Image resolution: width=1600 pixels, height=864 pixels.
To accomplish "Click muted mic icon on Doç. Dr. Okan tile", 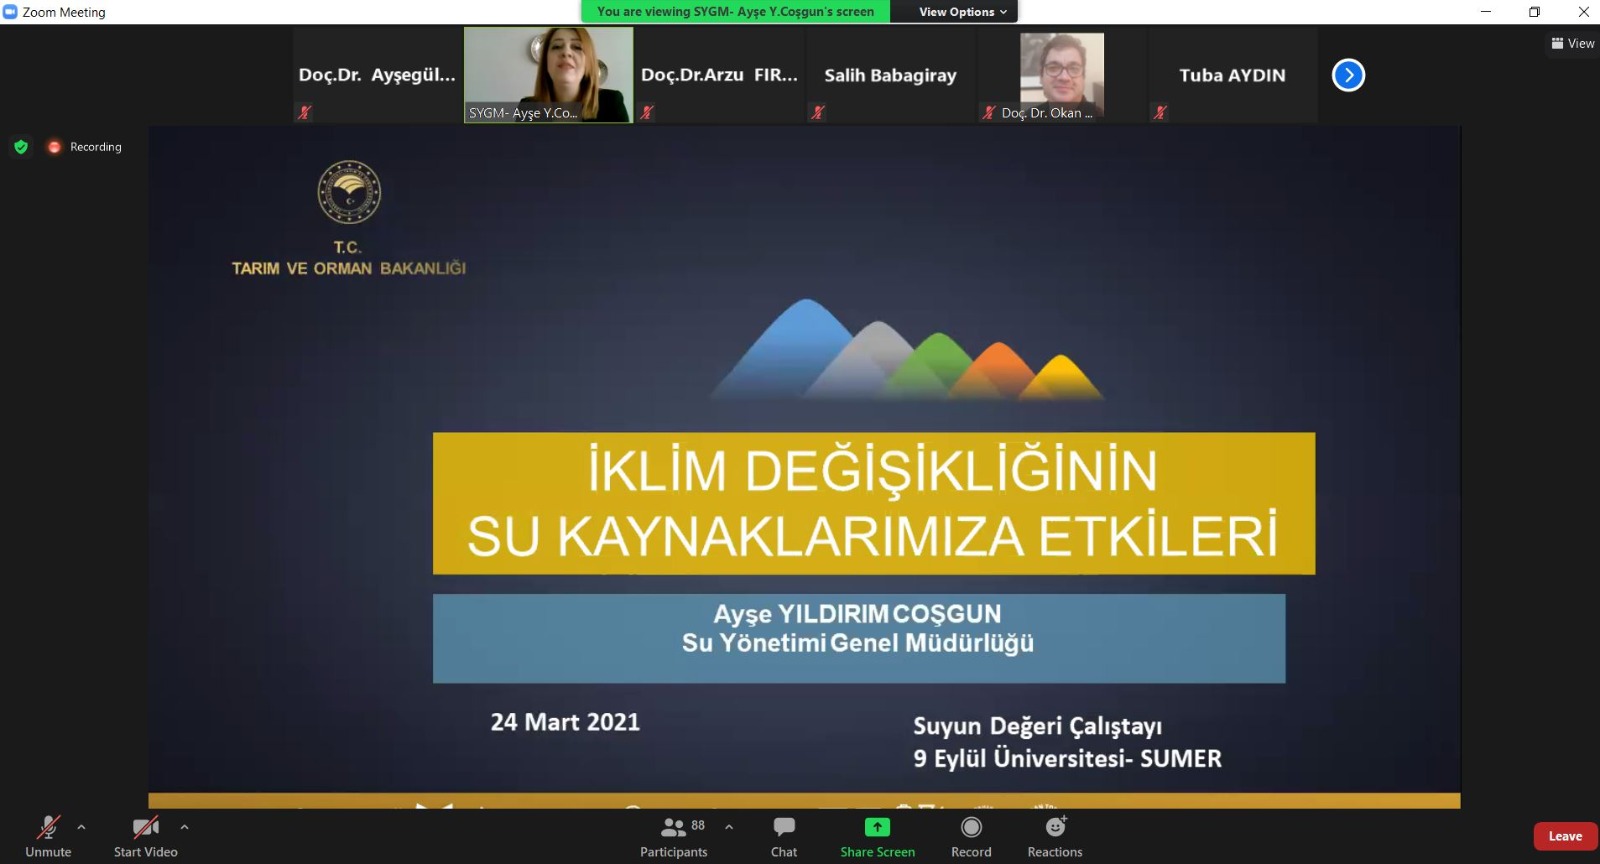I will click(989, 112).
